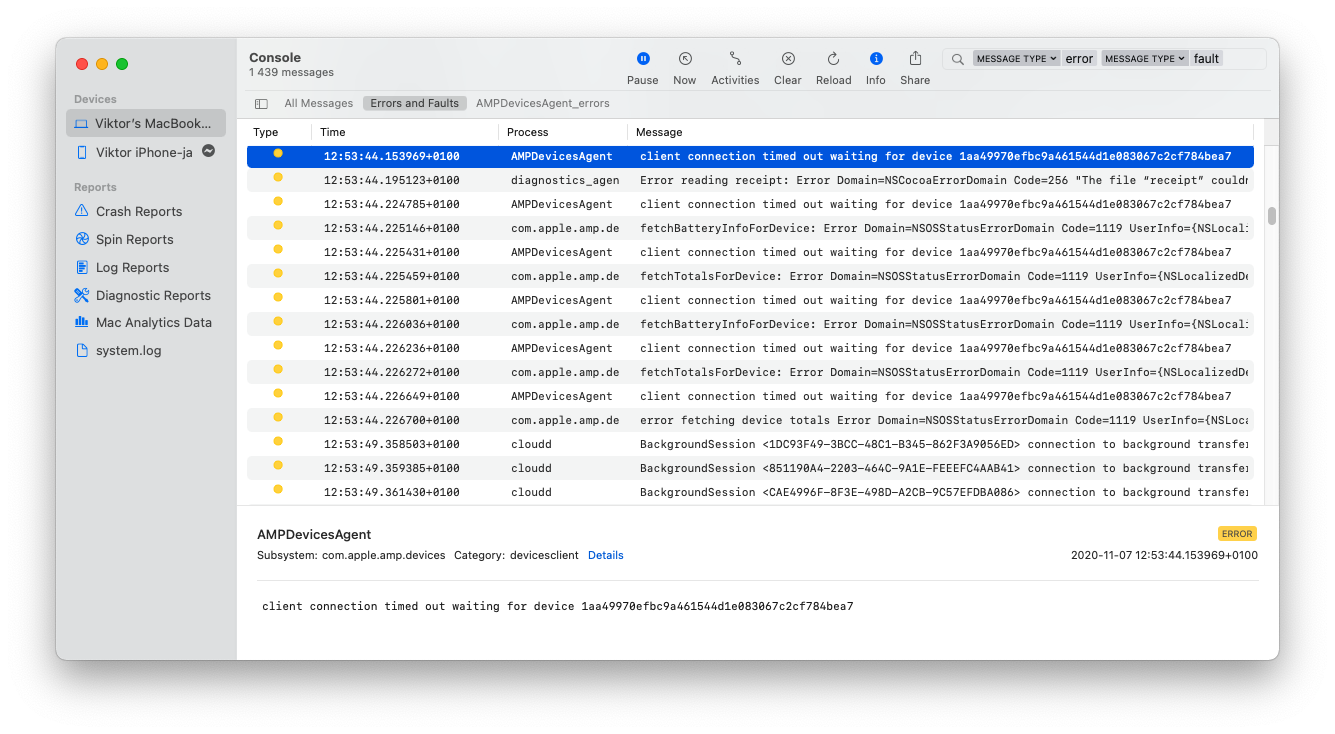The image size is (1335, 734).
Task: Toggle the Activities view icon
Action: pos(735,59)
